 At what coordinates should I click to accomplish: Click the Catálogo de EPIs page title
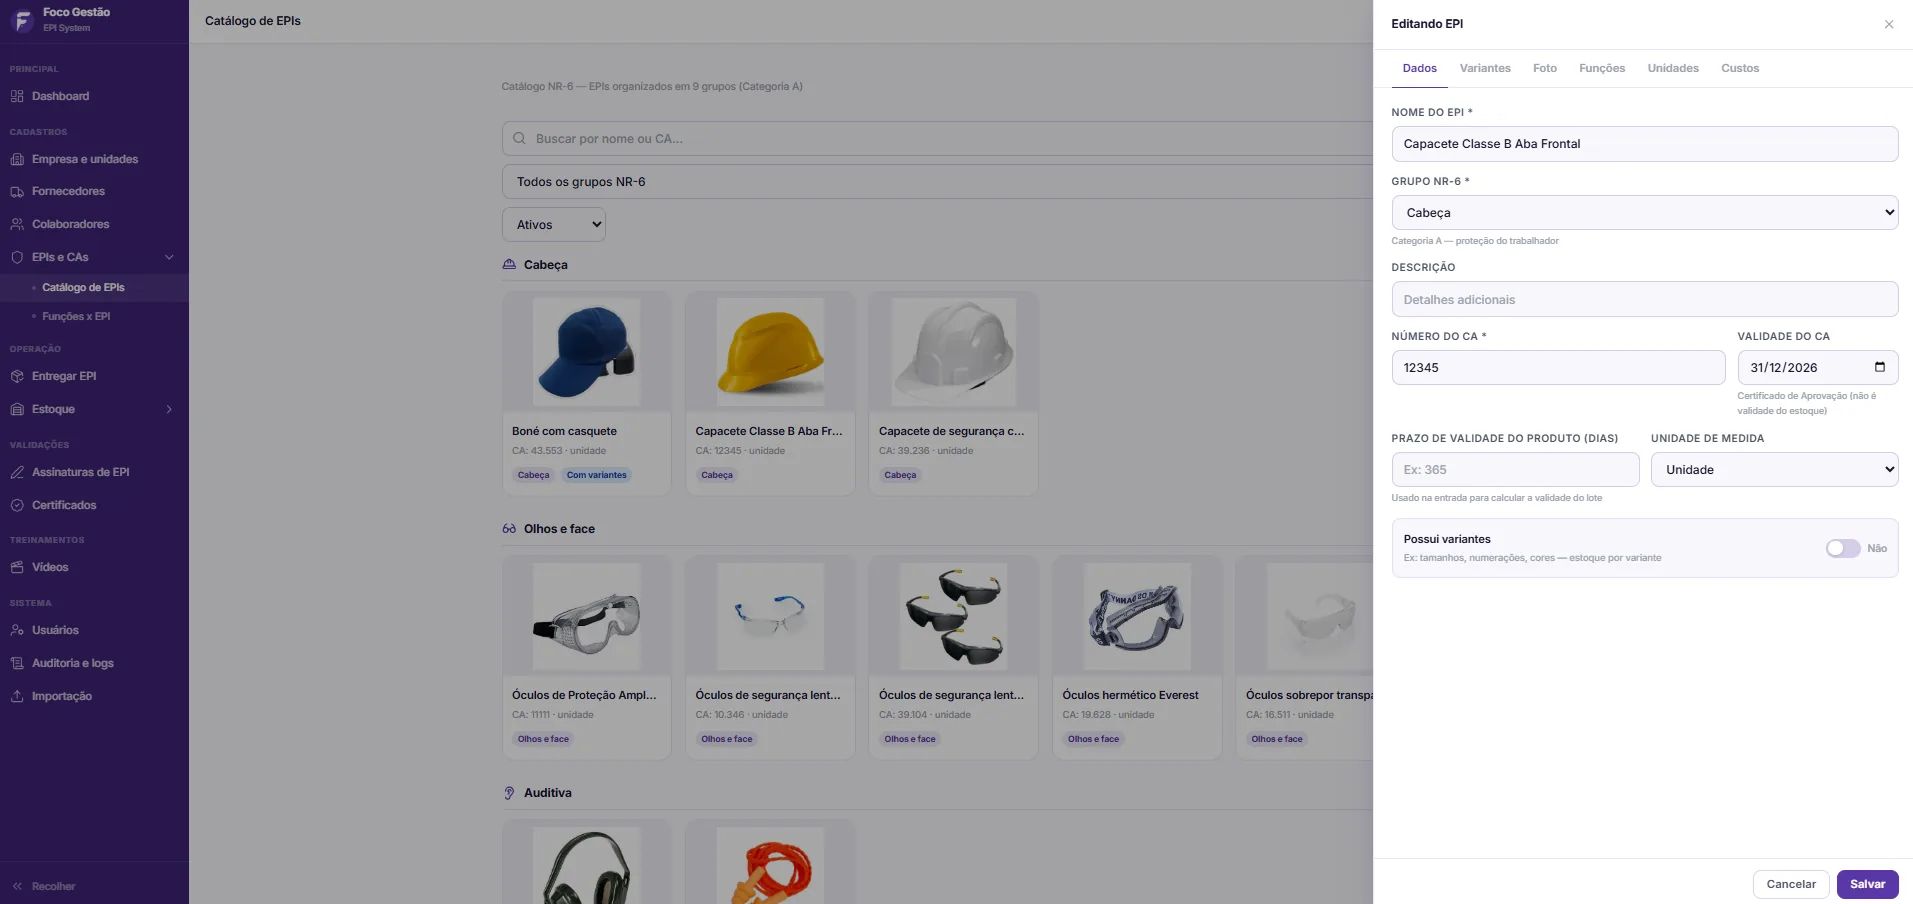[x=253, y=21]
